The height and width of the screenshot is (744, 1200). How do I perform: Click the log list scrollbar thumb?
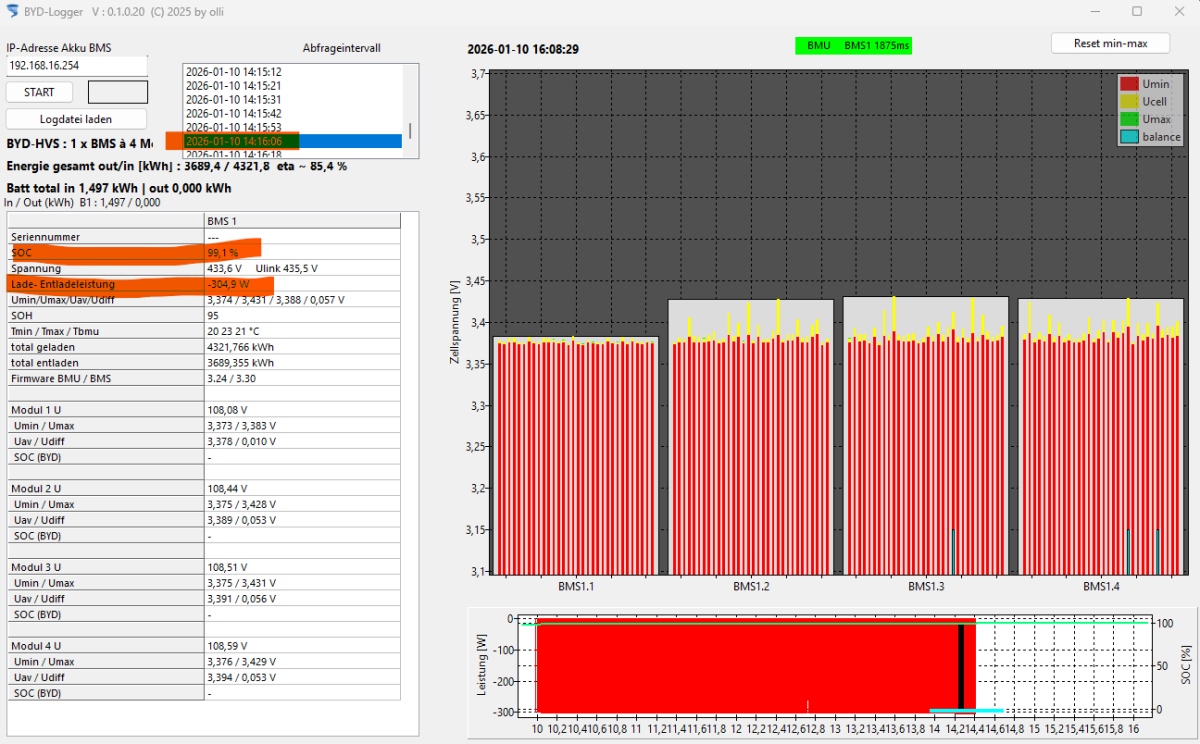click(409, 131)
